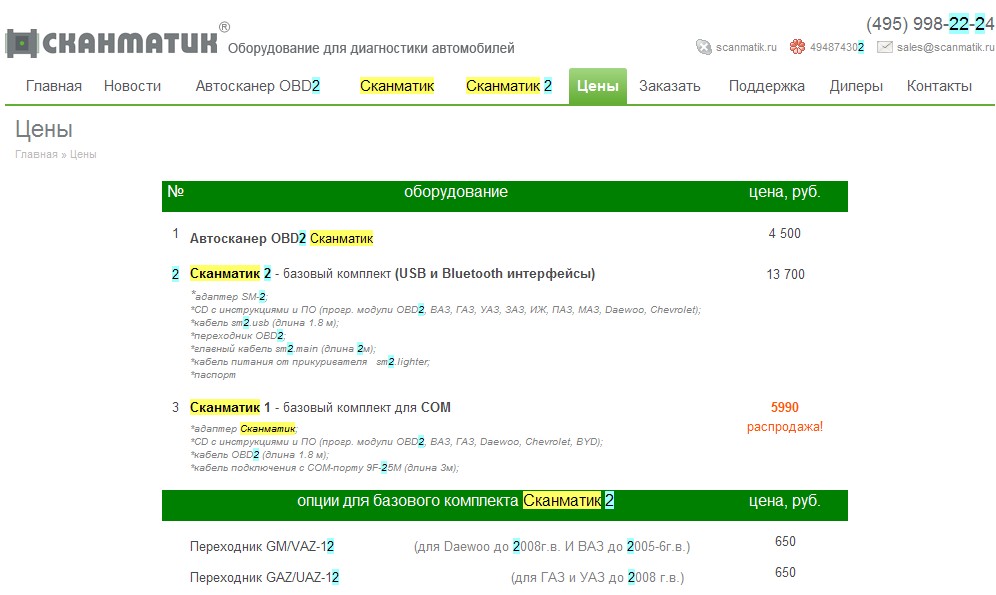996x595 pixels.
Task: Click the scanmatik.ru Skype name
Action: click(746, 47)
